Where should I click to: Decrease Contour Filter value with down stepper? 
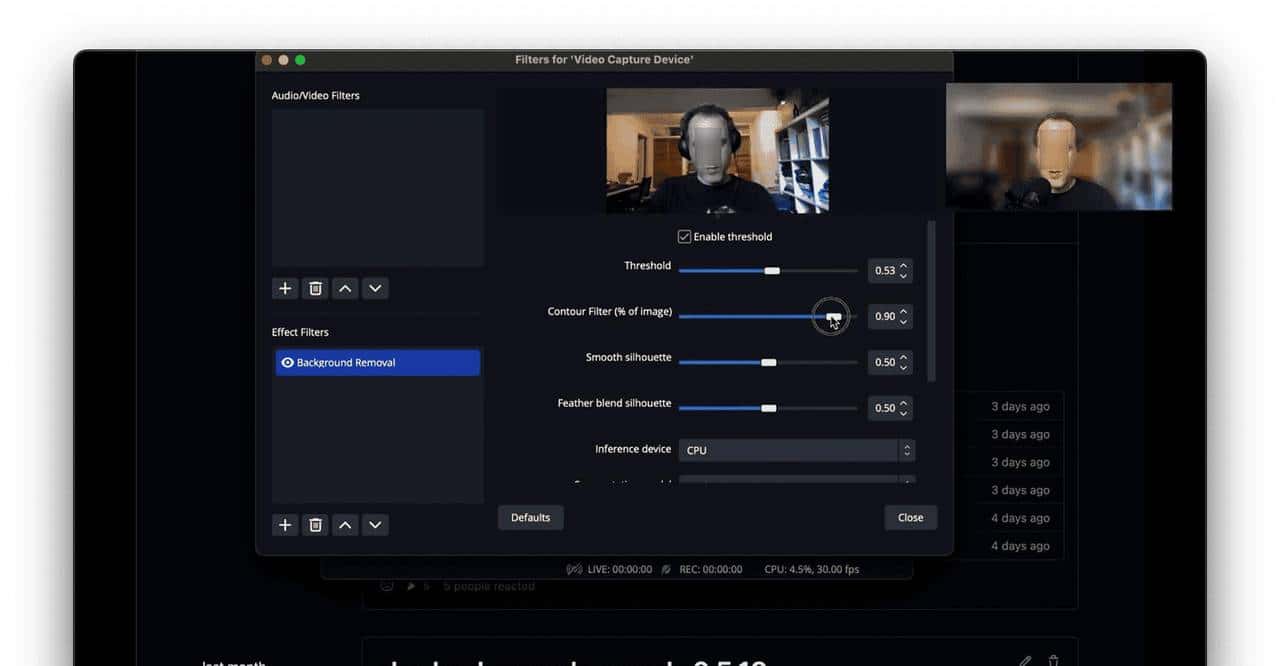click(904, 321)
